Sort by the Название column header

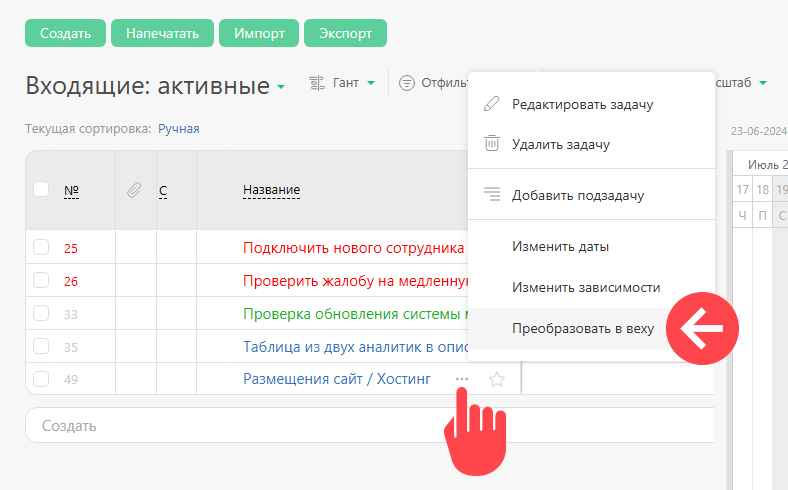pyautogui.click(x=271, y=190)
